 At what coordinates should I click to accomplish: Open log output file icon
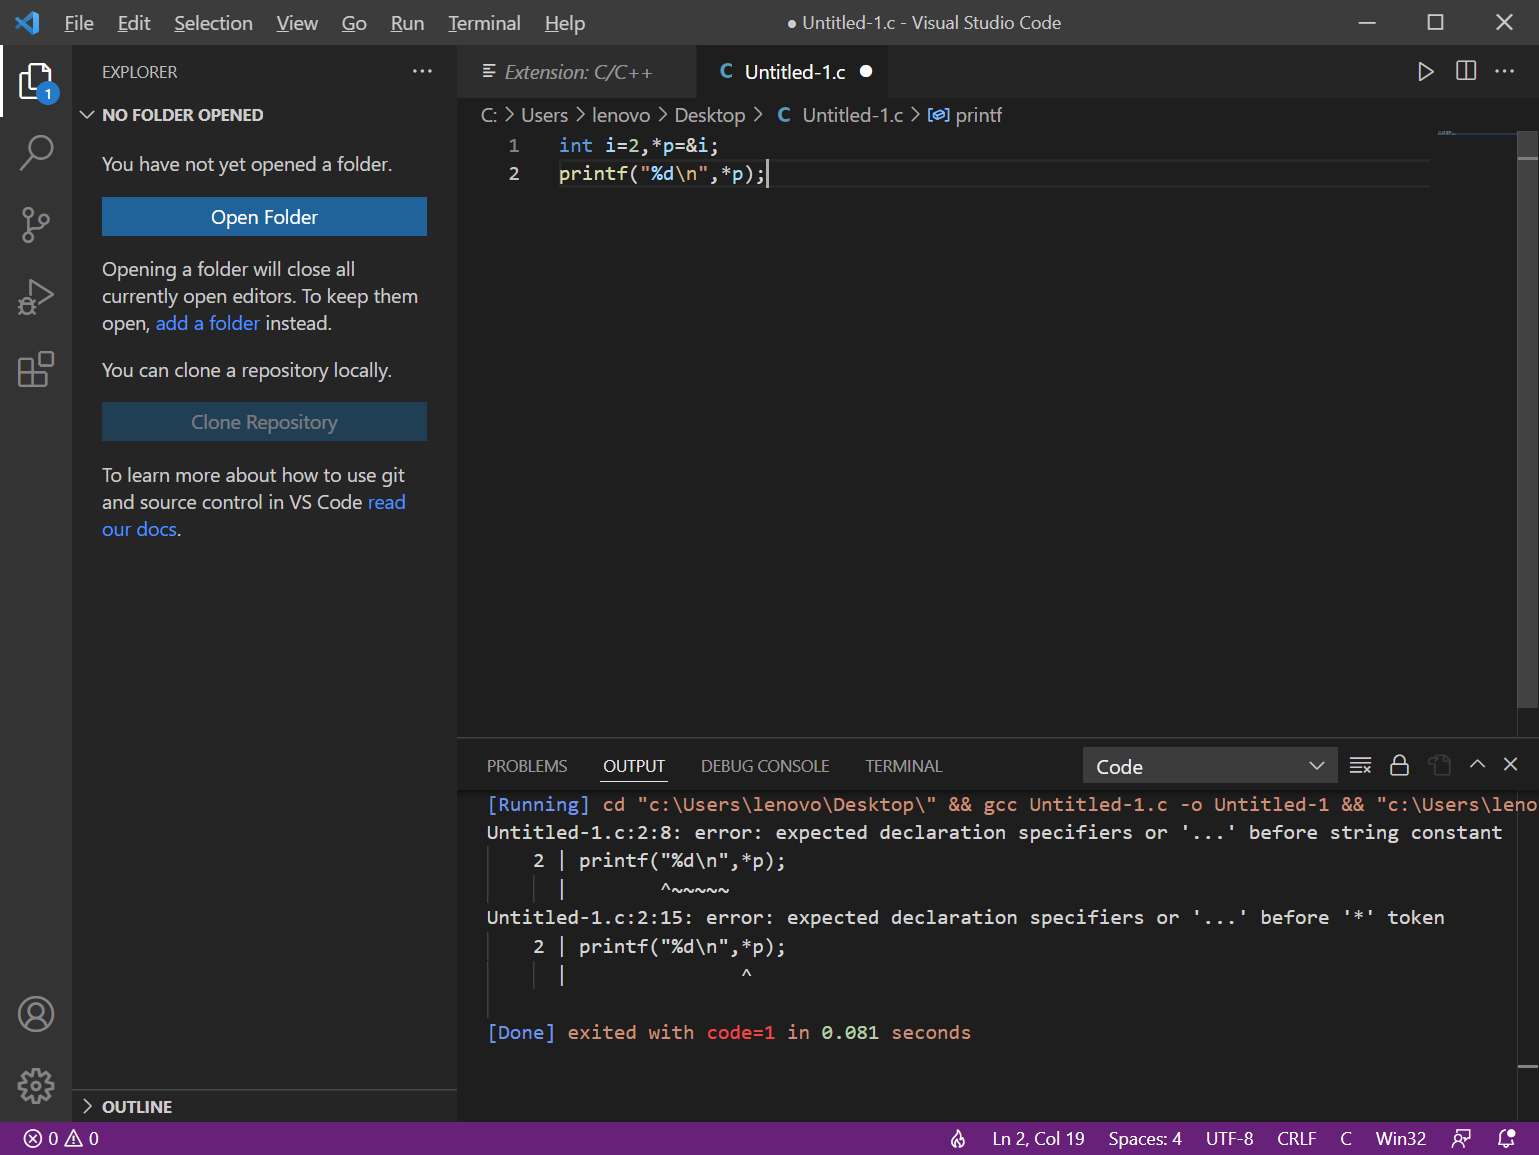[1439, 765]
